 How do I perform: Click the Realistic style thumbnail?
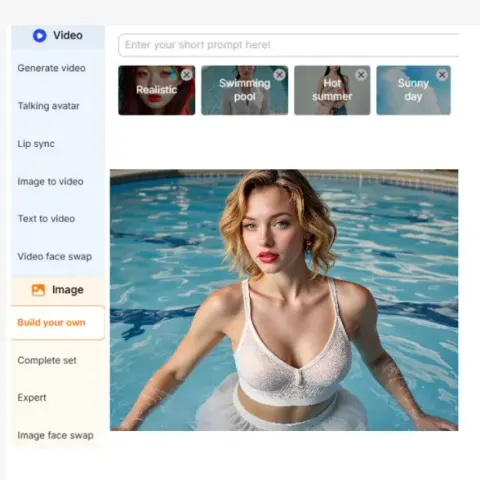point(157,90)
